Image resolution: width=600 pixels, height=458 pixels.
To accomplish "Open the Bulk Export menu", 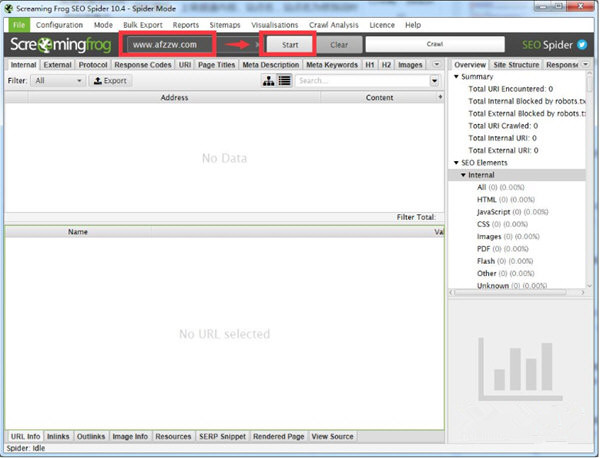I will pyautogui.click(x=146, y=24).
